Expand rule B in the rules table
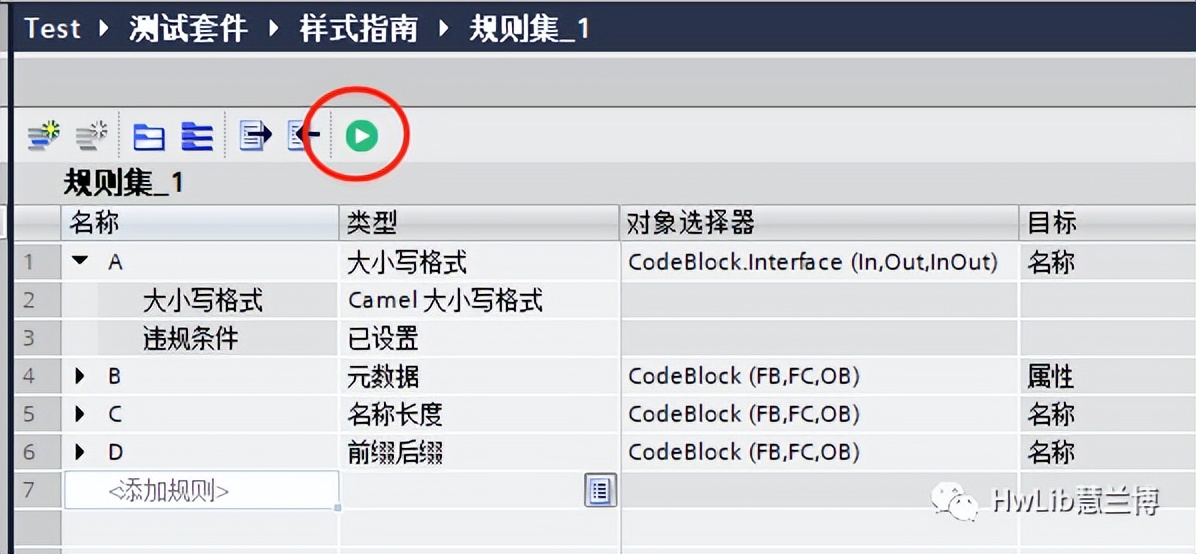 [x=81, y=377]
